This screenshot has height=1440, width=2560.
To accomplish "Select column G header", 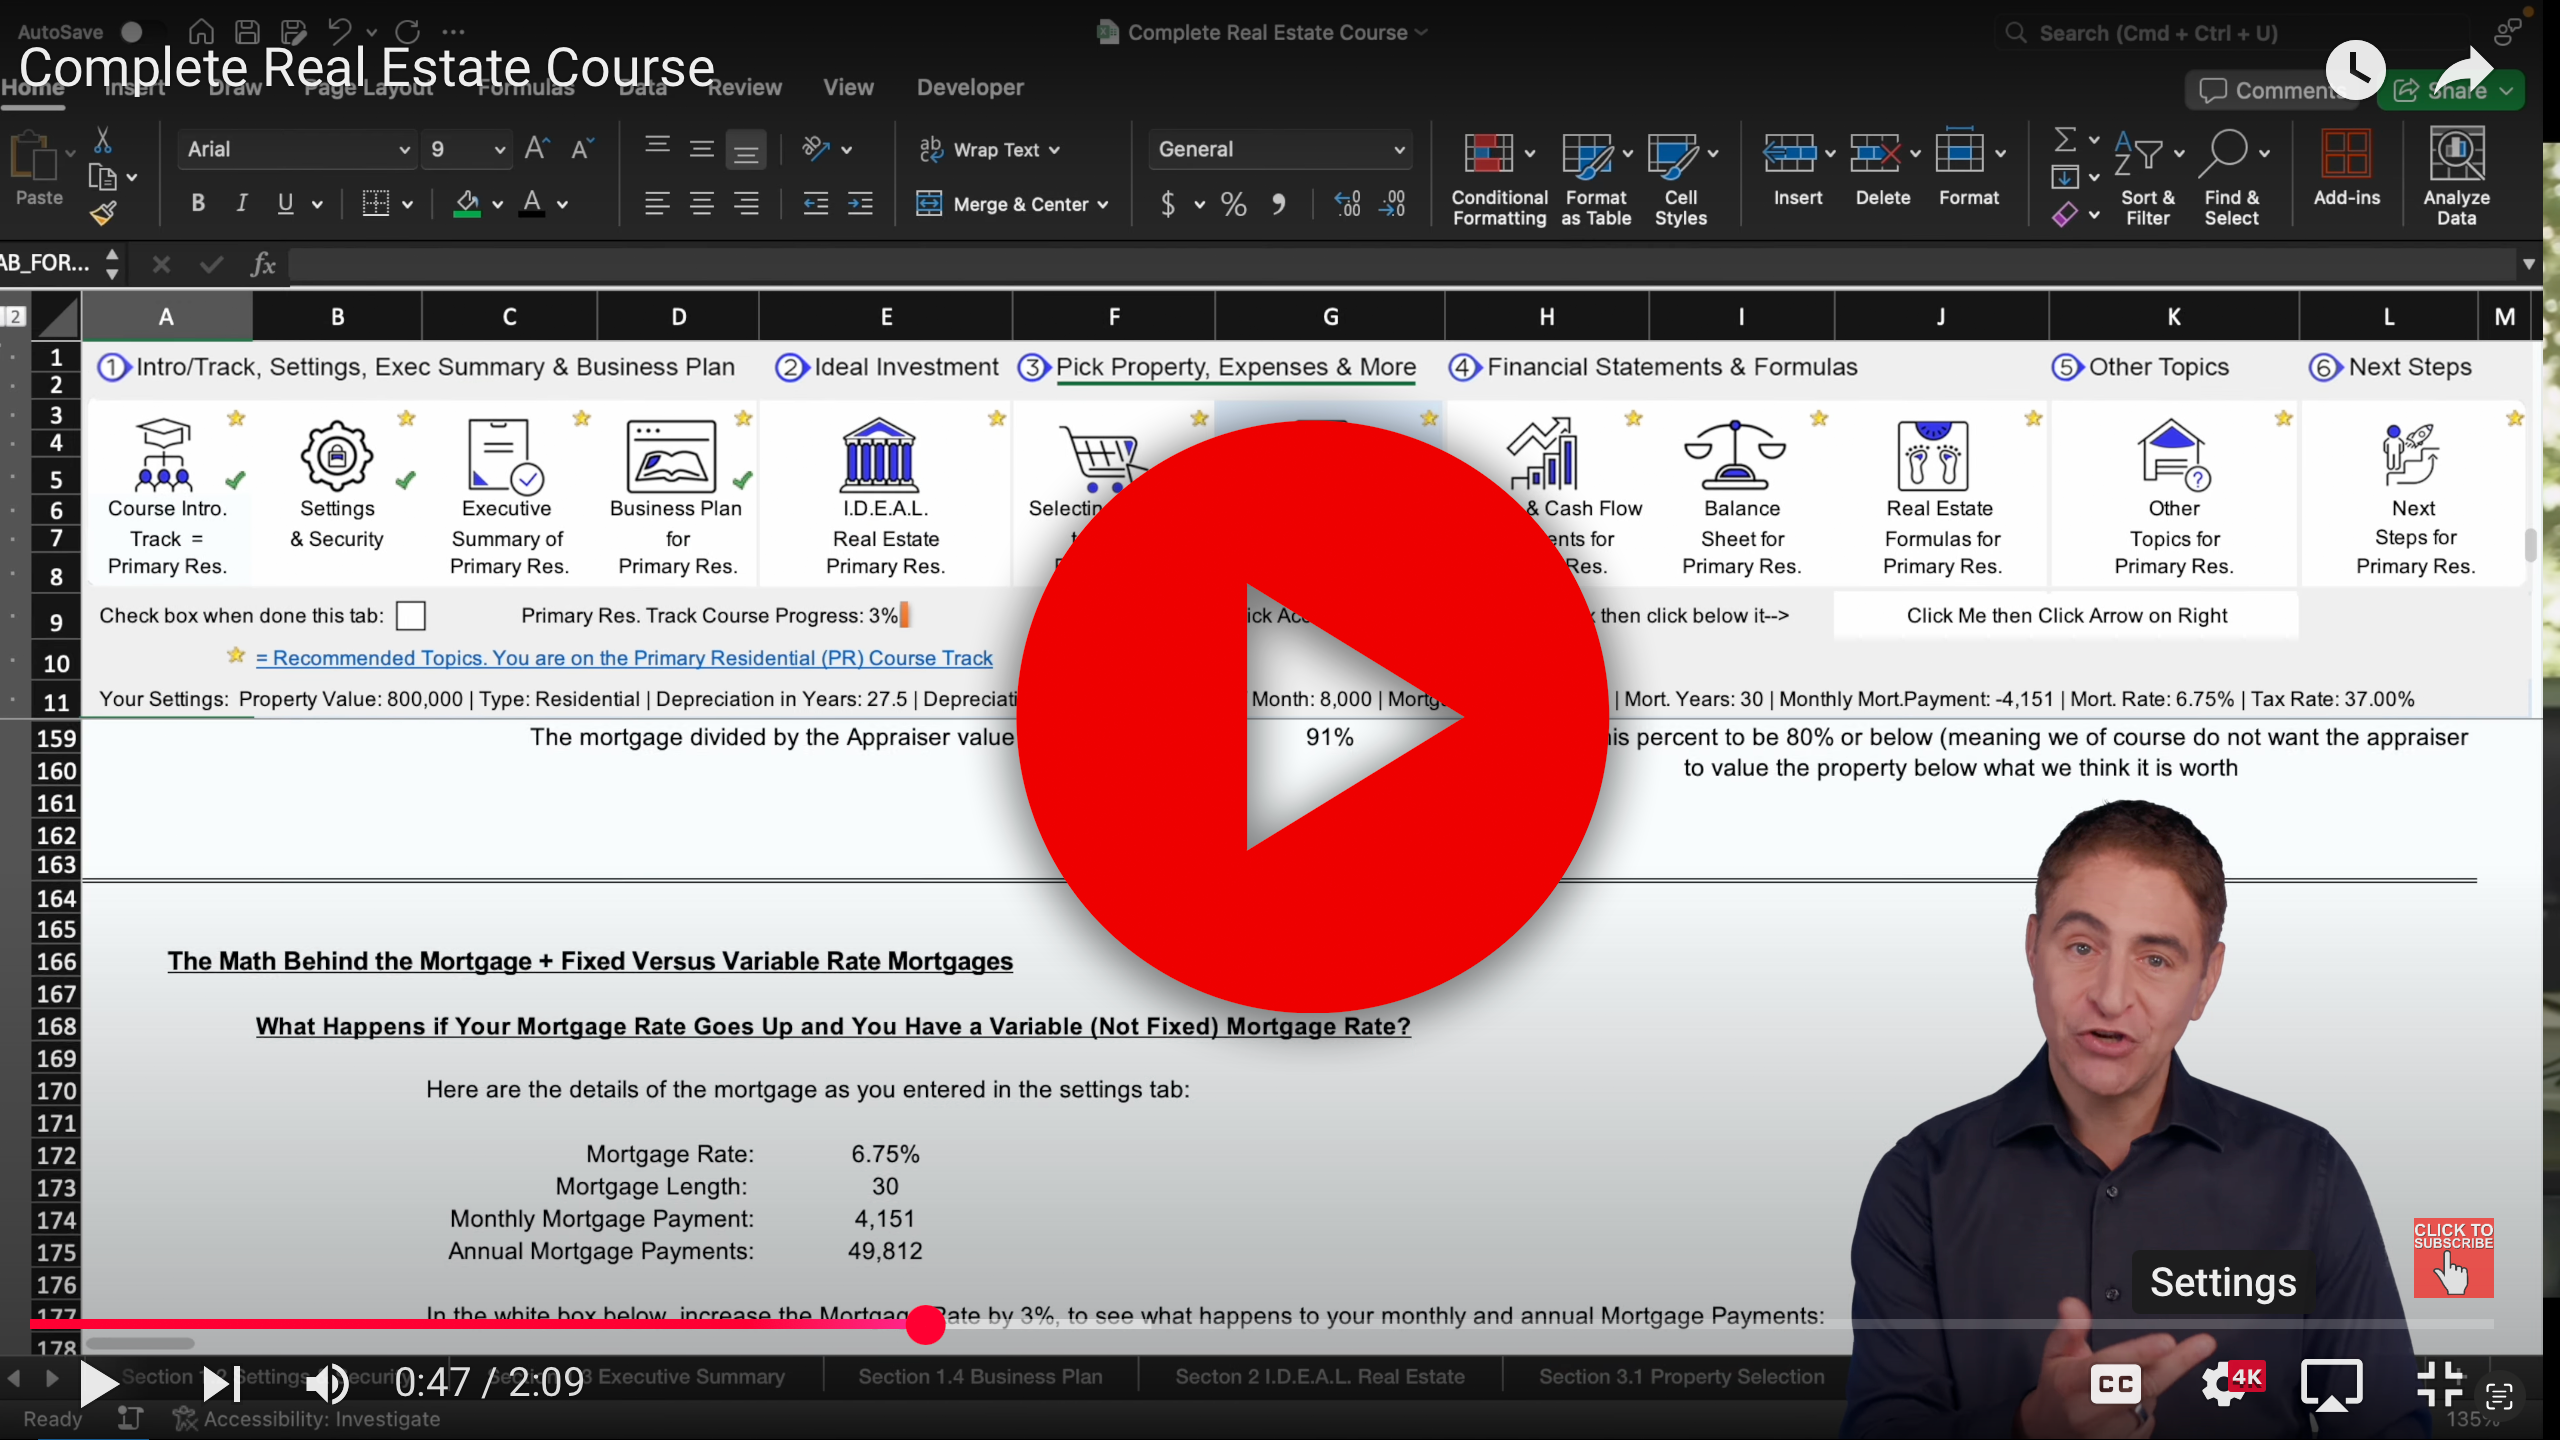I will (1330, 317).
